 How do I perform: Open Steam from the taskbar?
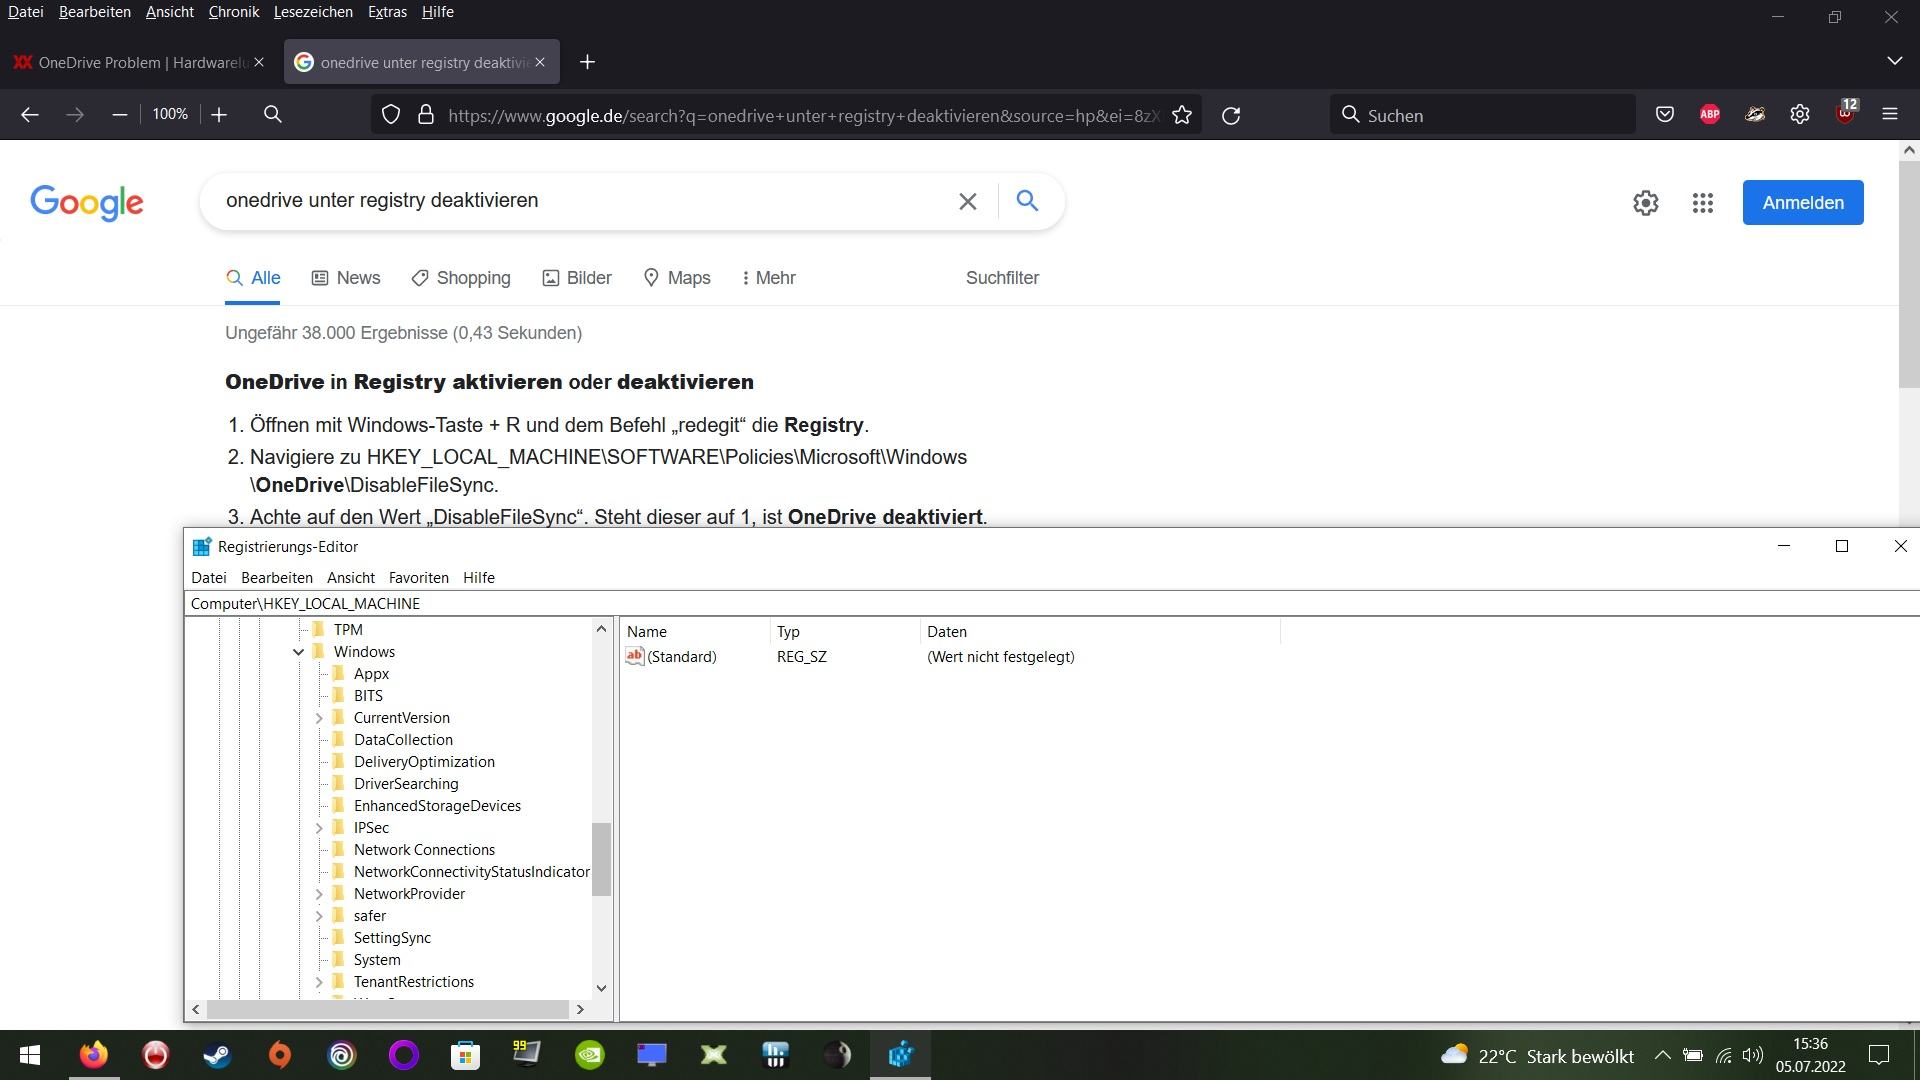click(x=218, y=1055)
